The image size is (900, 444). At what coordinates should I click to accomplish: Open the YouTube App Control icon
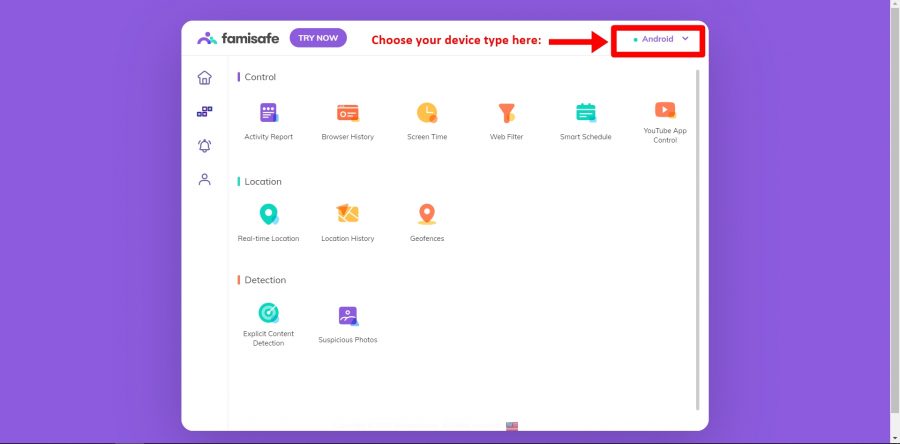[665, 110]
